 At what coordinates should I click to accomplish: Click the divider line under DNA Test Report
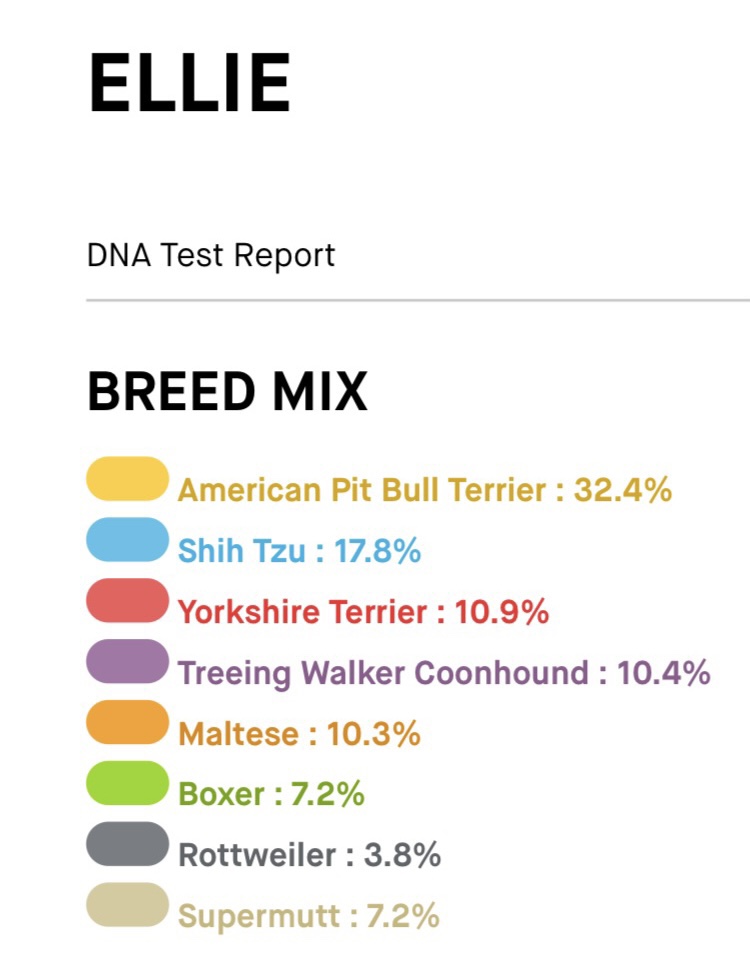click(418, 299)
